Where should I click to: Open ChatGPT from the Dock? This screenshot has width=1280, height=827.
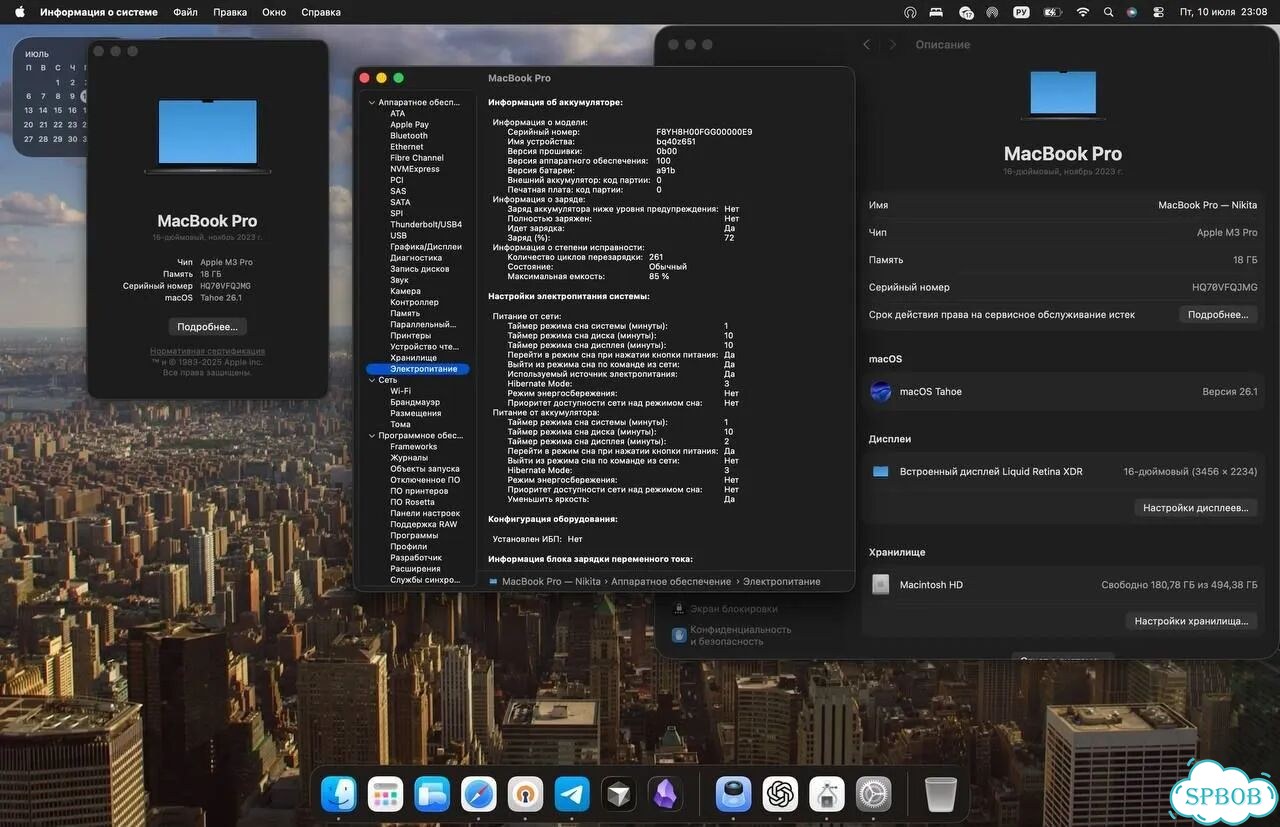coord(780,794)
